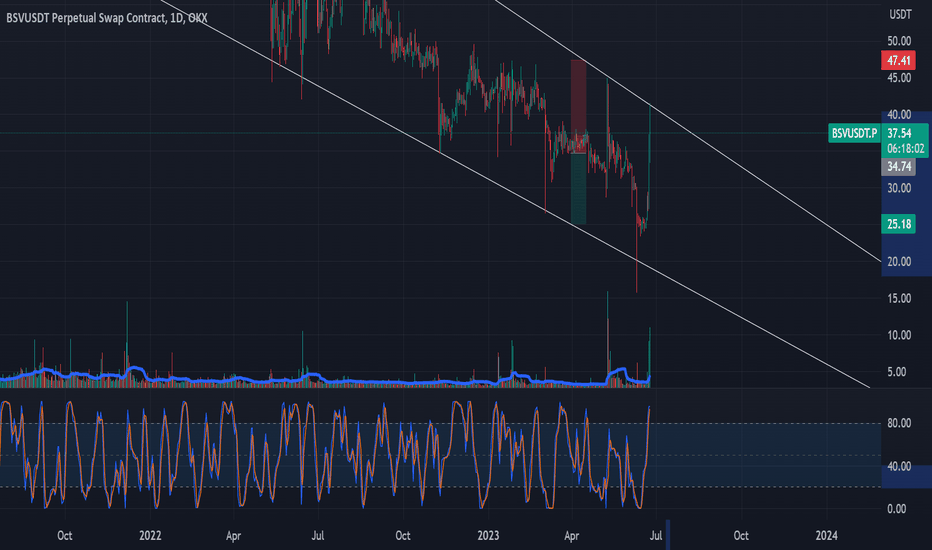Click the 40.00 oscillator scale label
The height and width of the screenshot is (550, 932).
tap(899, 466)
